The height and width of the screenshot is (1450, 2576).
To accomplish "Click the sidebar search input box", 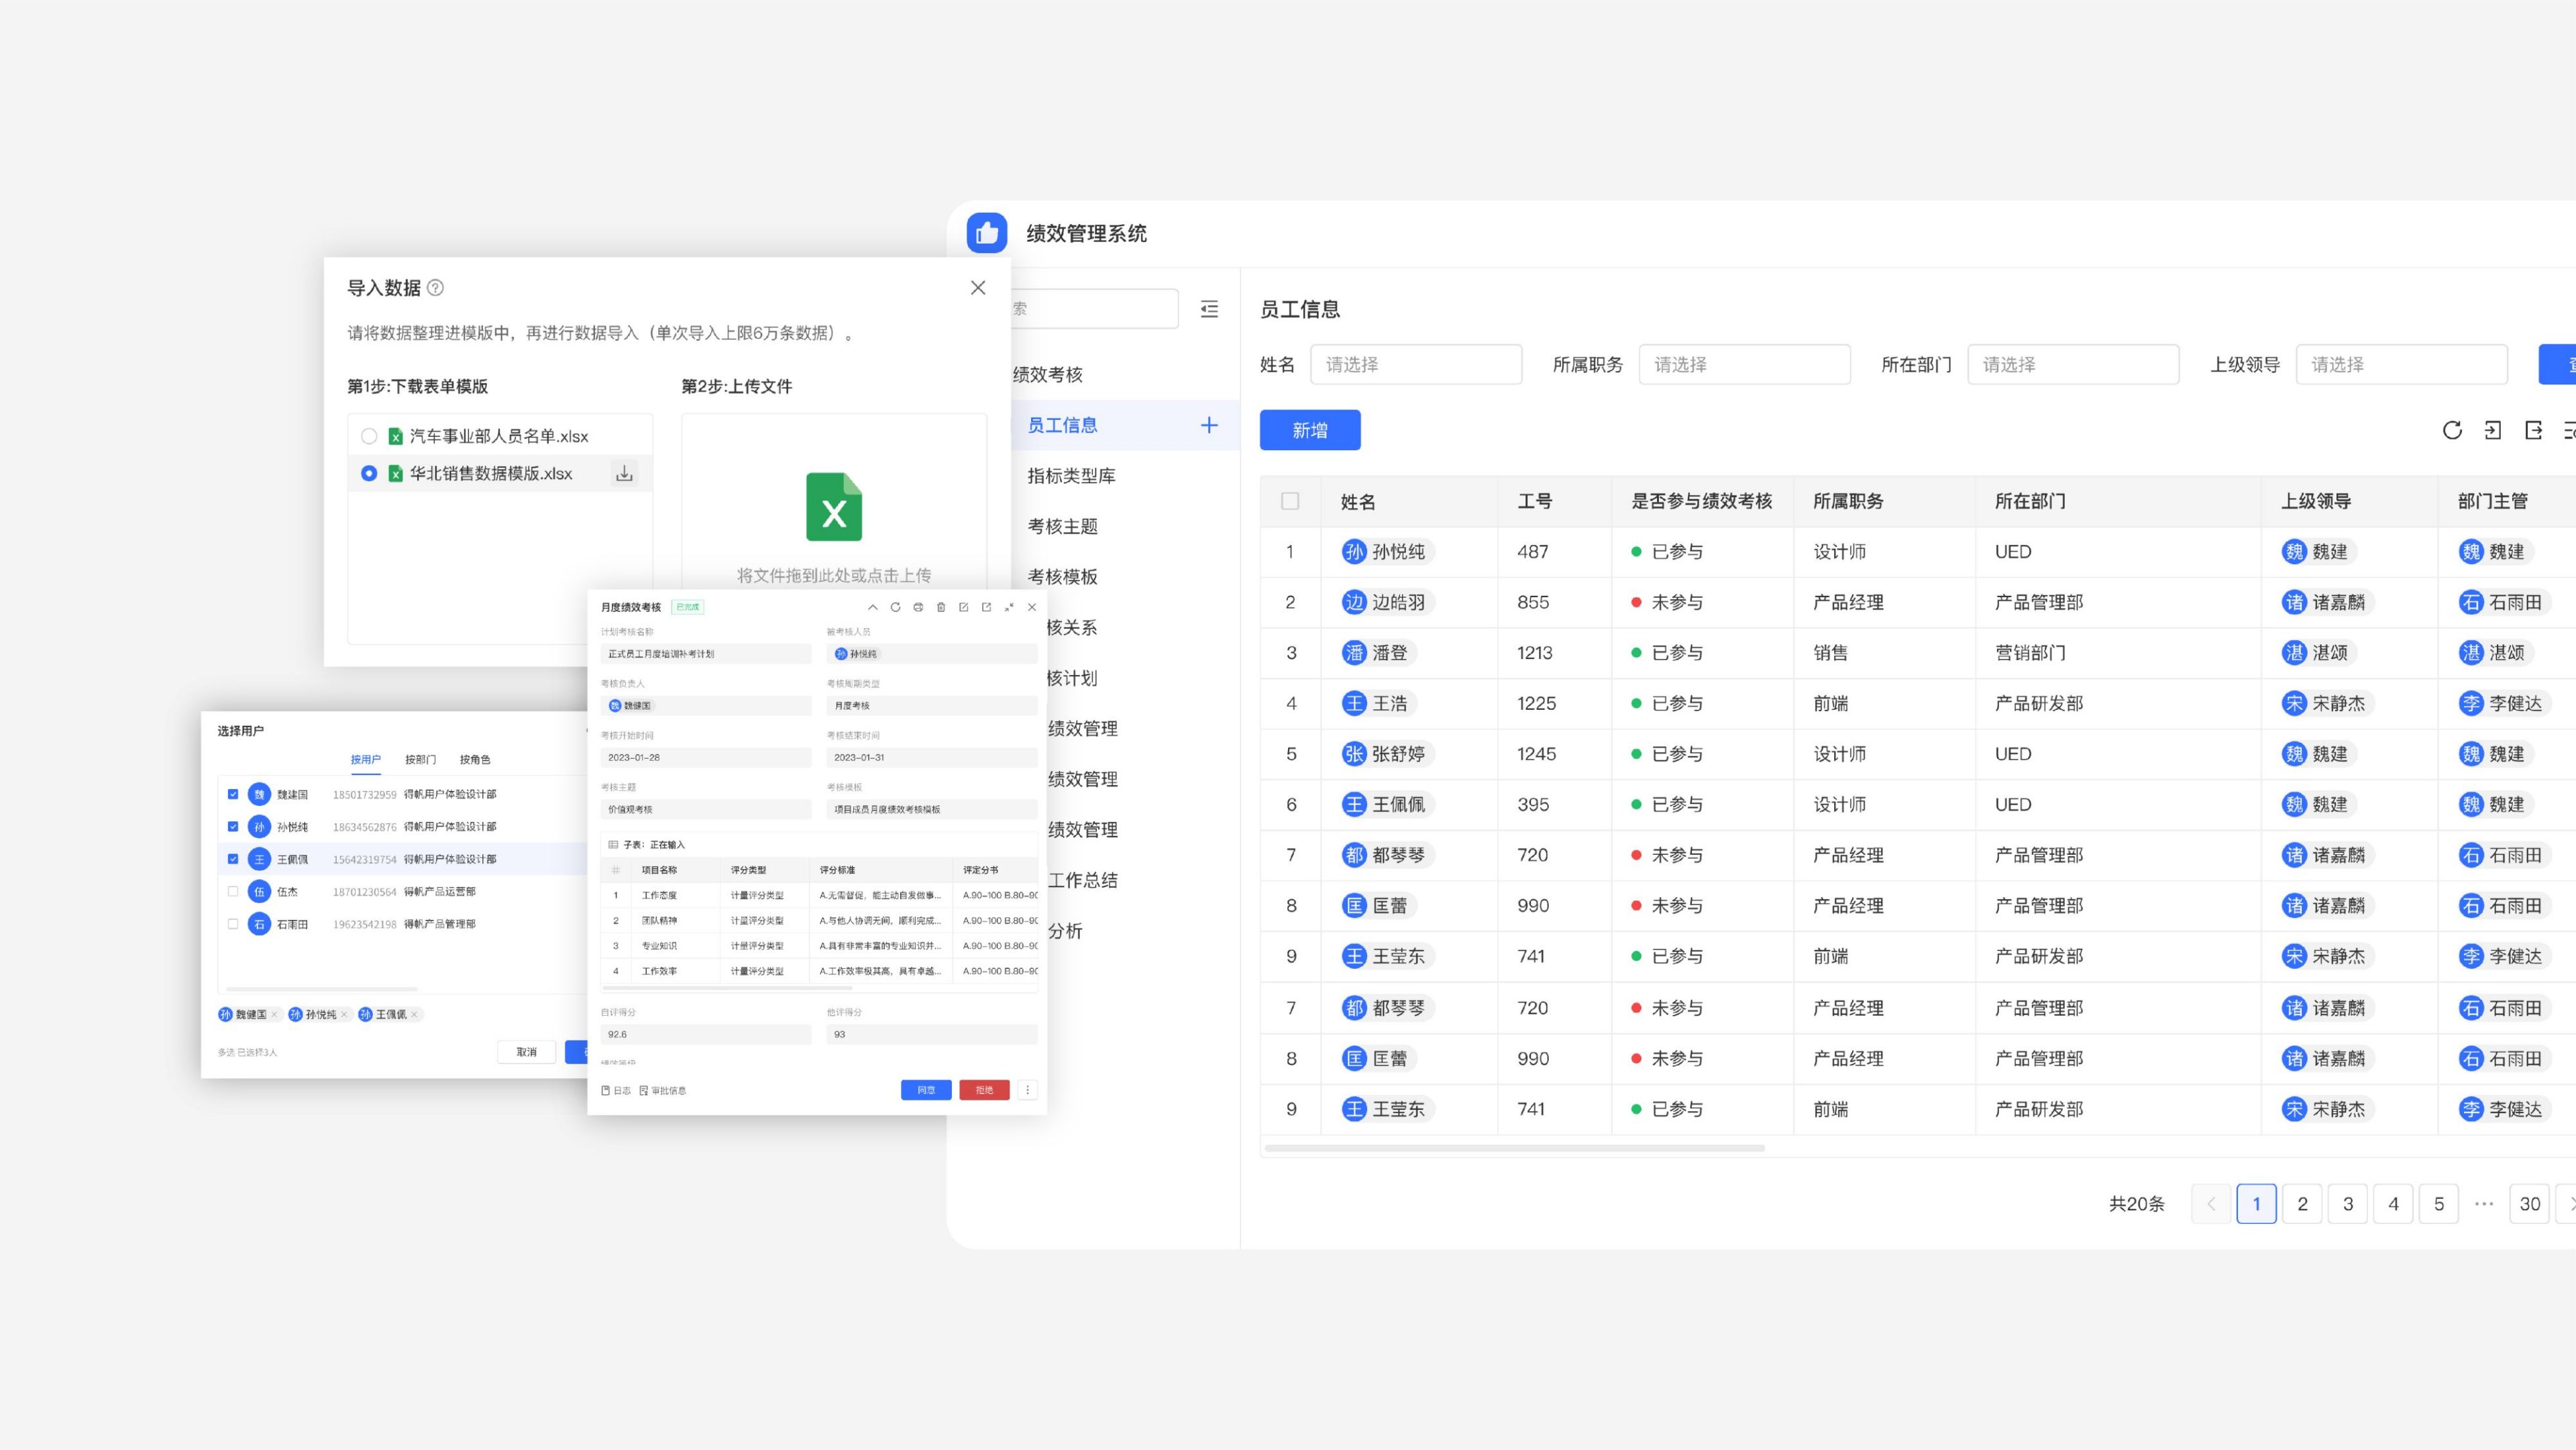I will pyautogui.click(x=1094, y=309).
